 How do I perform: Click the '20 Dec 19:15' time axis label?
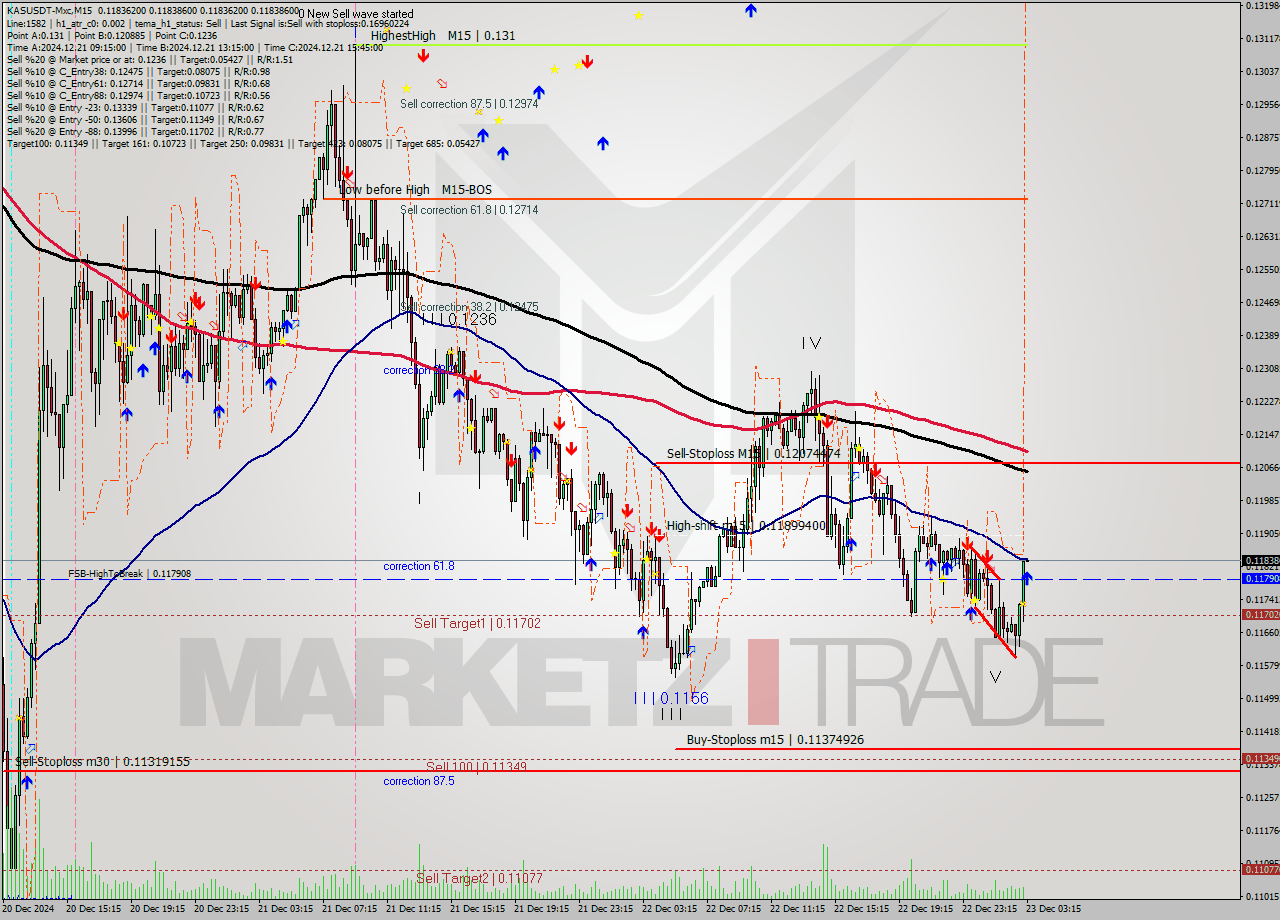point(158,908)
